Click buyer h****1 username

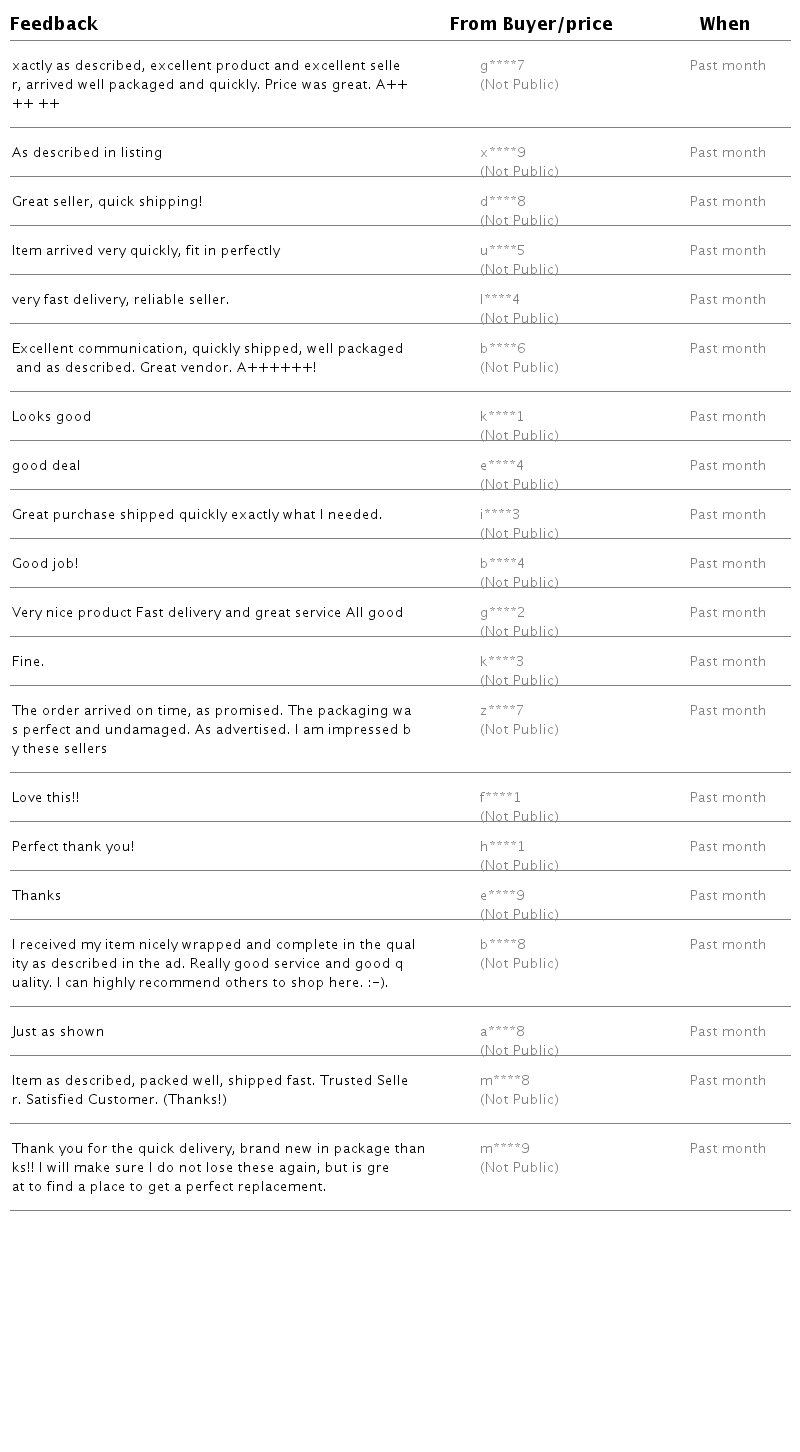(502, 847)
